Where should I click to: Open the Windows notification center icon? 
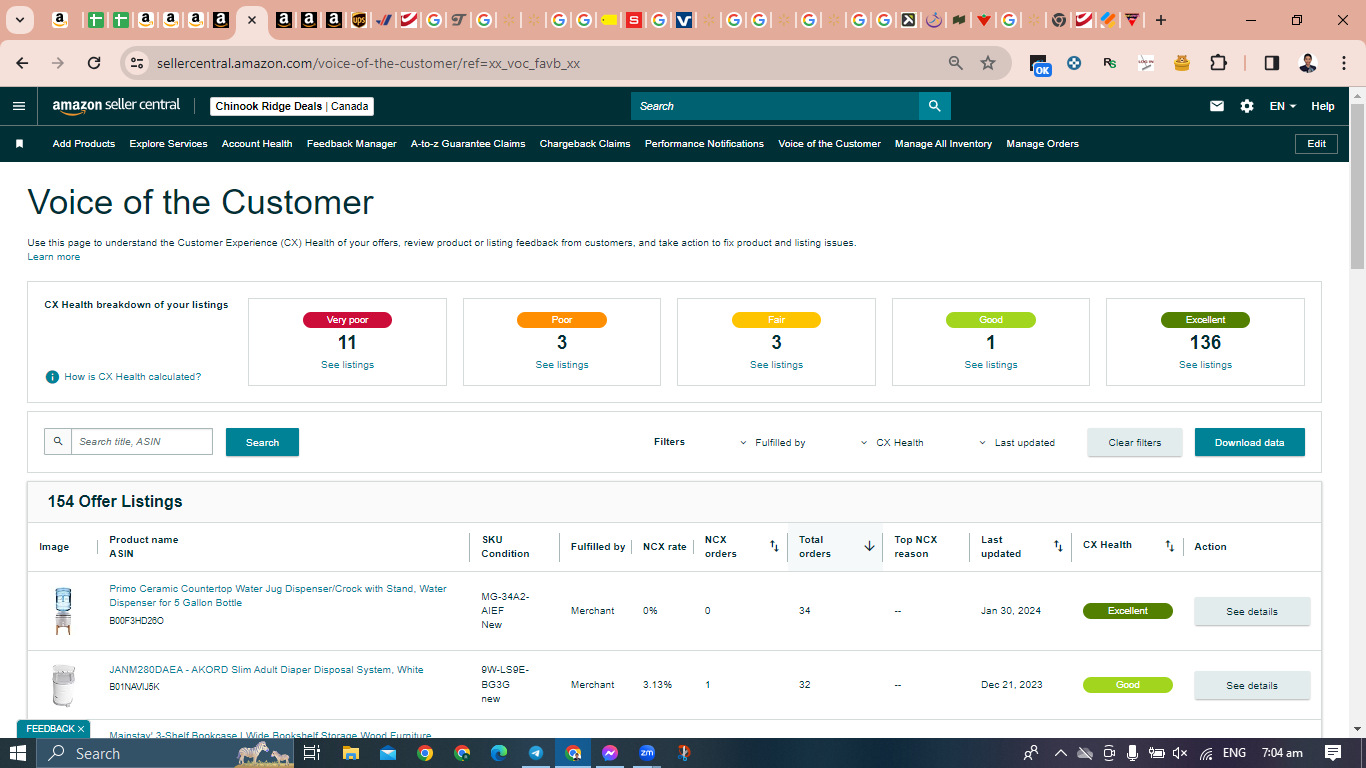1333,753
